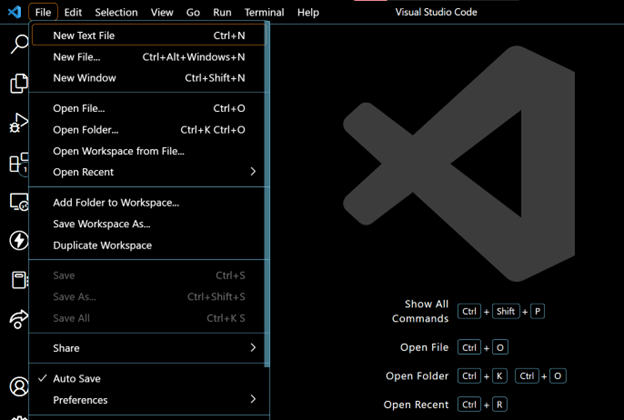Click the Open File watermark label
Screen dimensions: 624x420
click(424, 347)
